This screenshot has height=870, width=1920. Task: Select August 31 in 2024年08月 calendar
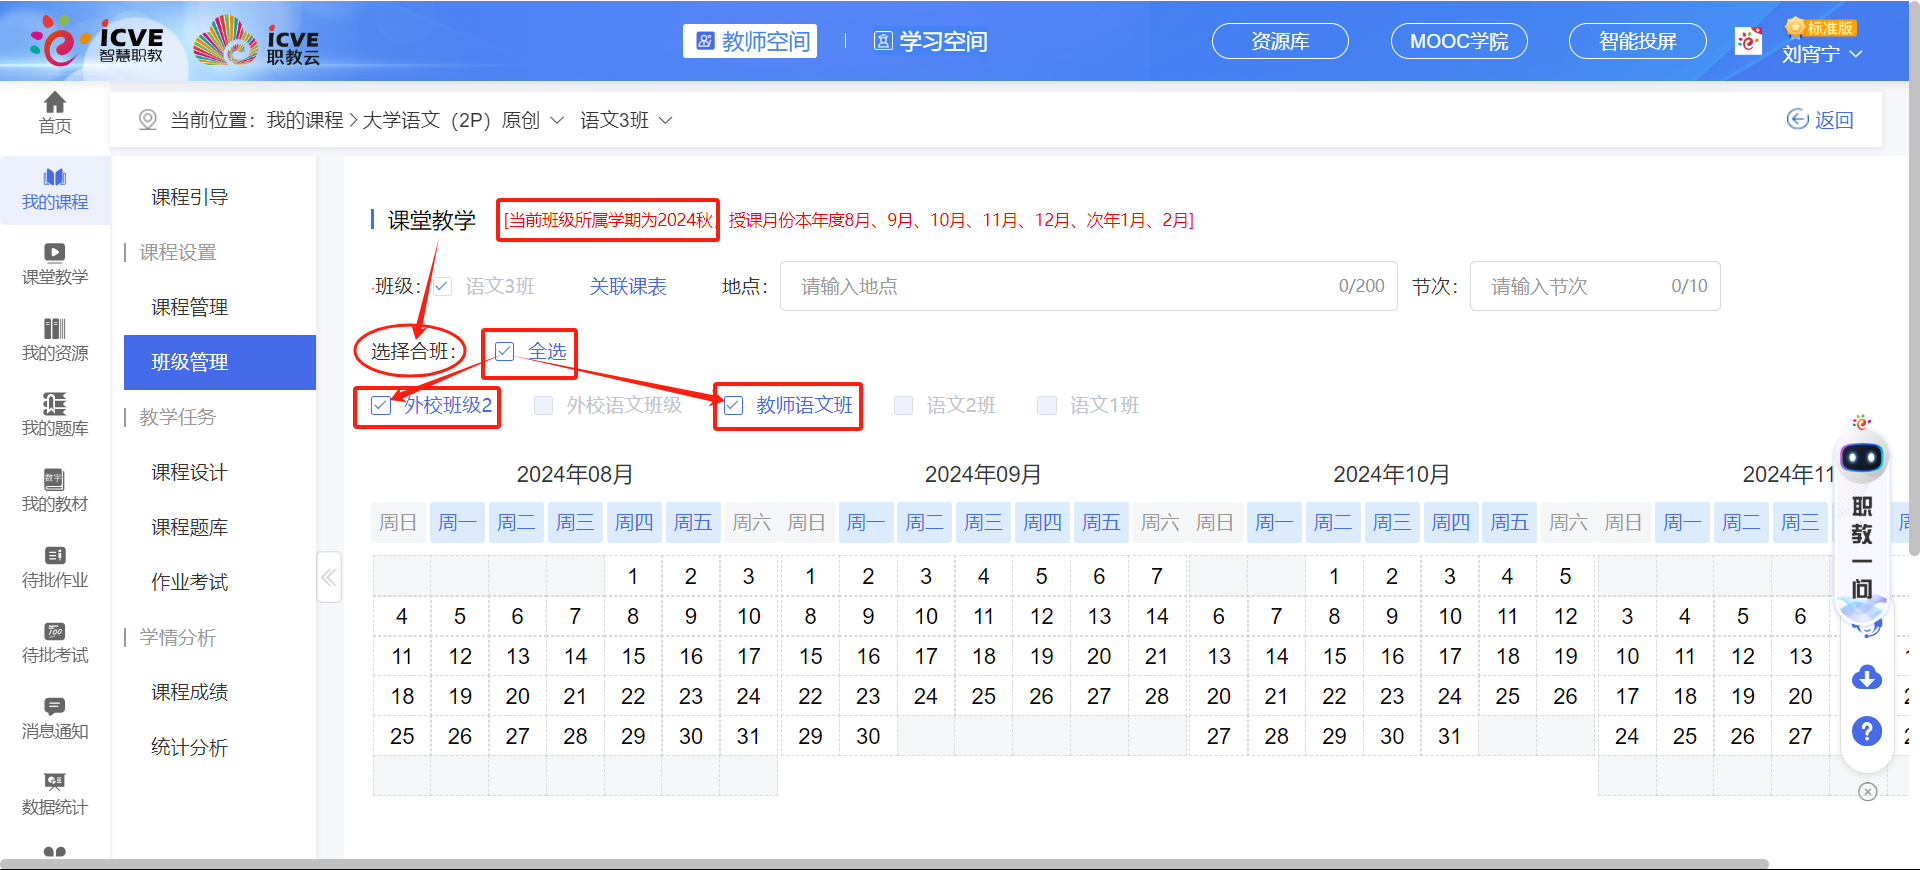pos(749,736)
